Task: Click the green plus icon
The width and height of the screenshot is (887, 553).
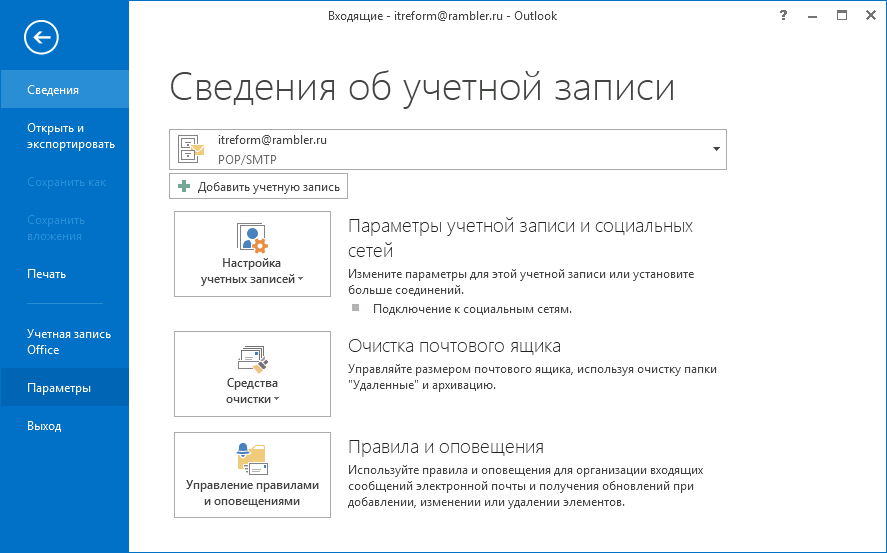Action: (x=184, y=187)
